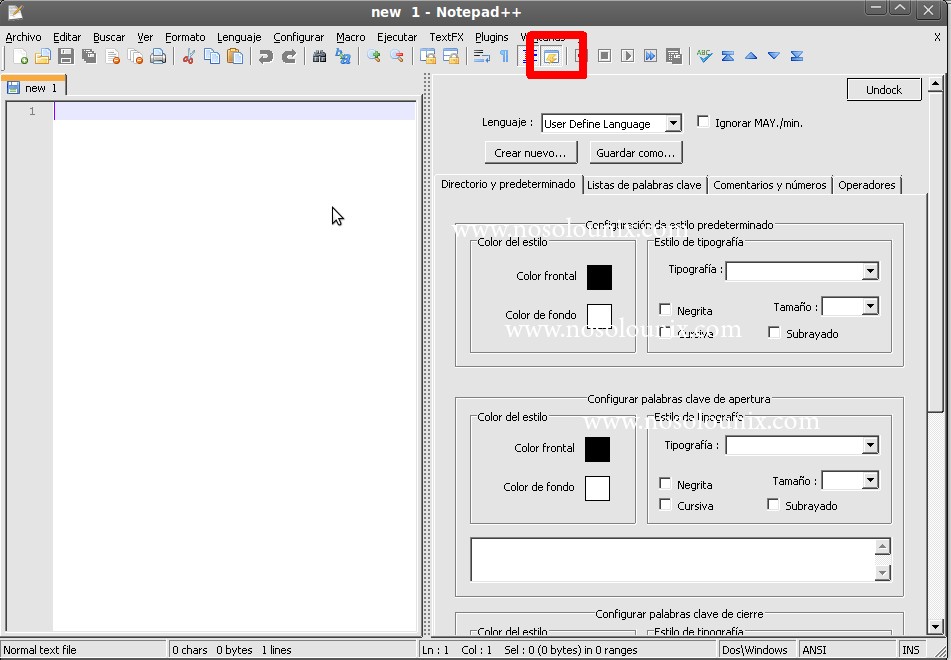Click the Undock button
951x660 pixels.
coord(884,90)
